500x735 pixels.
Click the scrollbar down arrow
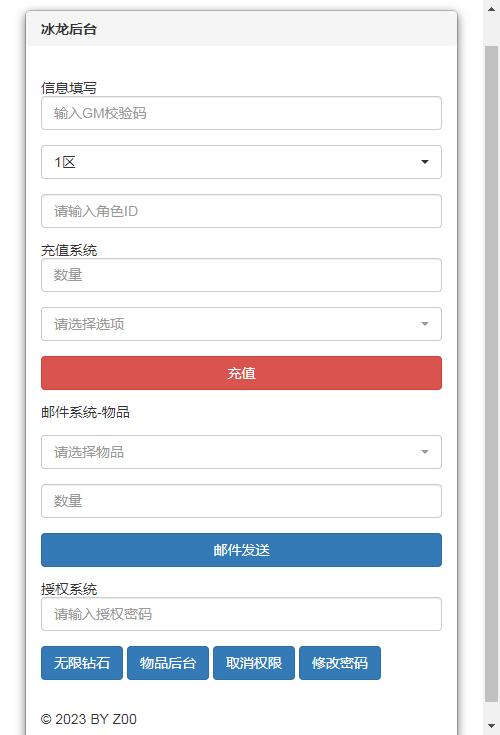point(491,726)
